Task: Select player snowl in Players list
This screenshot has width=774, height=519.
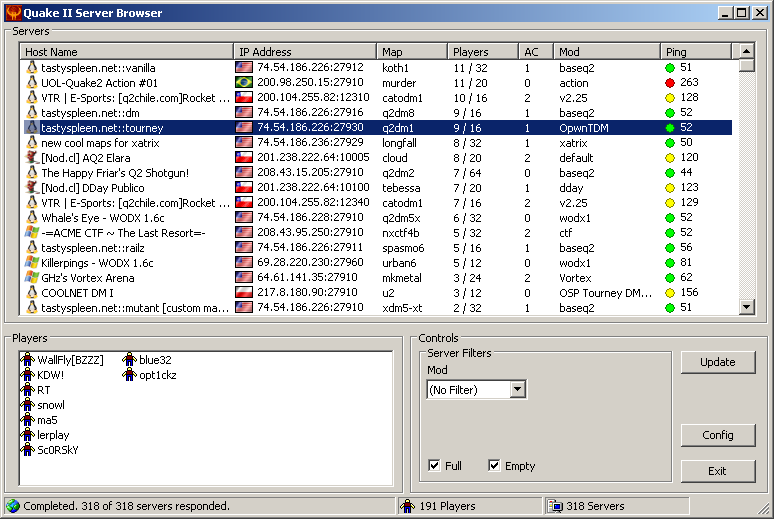Action: pos(51,405)
